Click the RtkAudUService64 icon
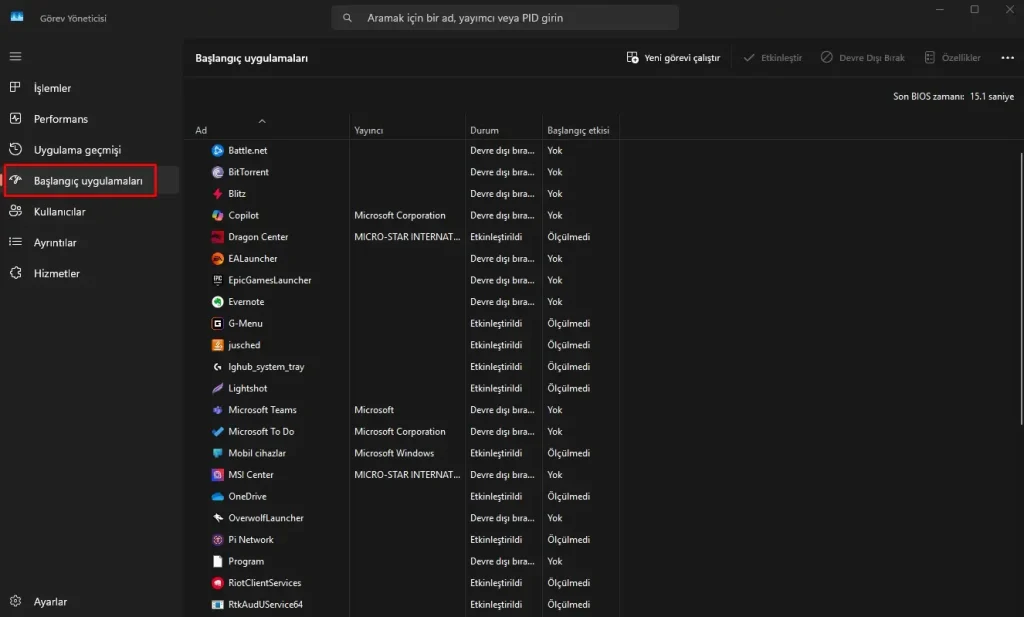The width and height of the screenshot is (1024, 617). pyautogui.click(x=217, y=604)
